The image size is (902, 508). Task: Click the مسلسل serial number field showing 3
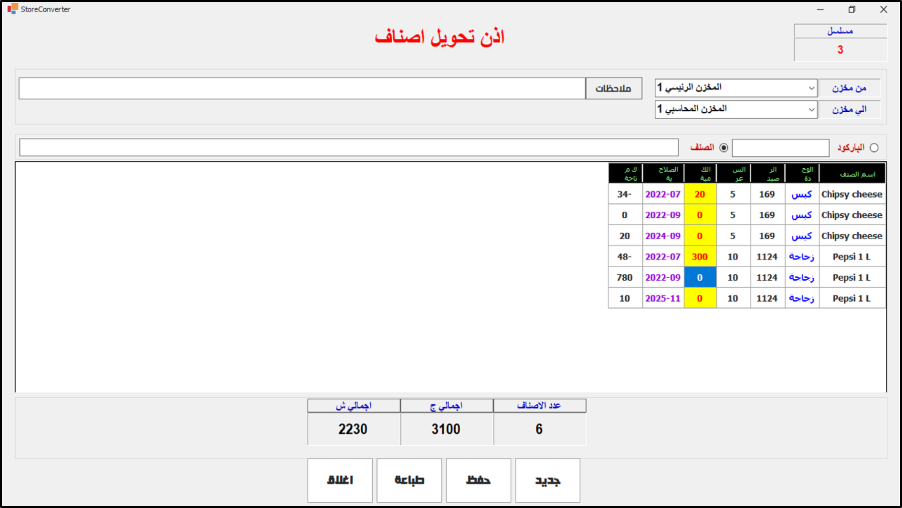[840, 50]
